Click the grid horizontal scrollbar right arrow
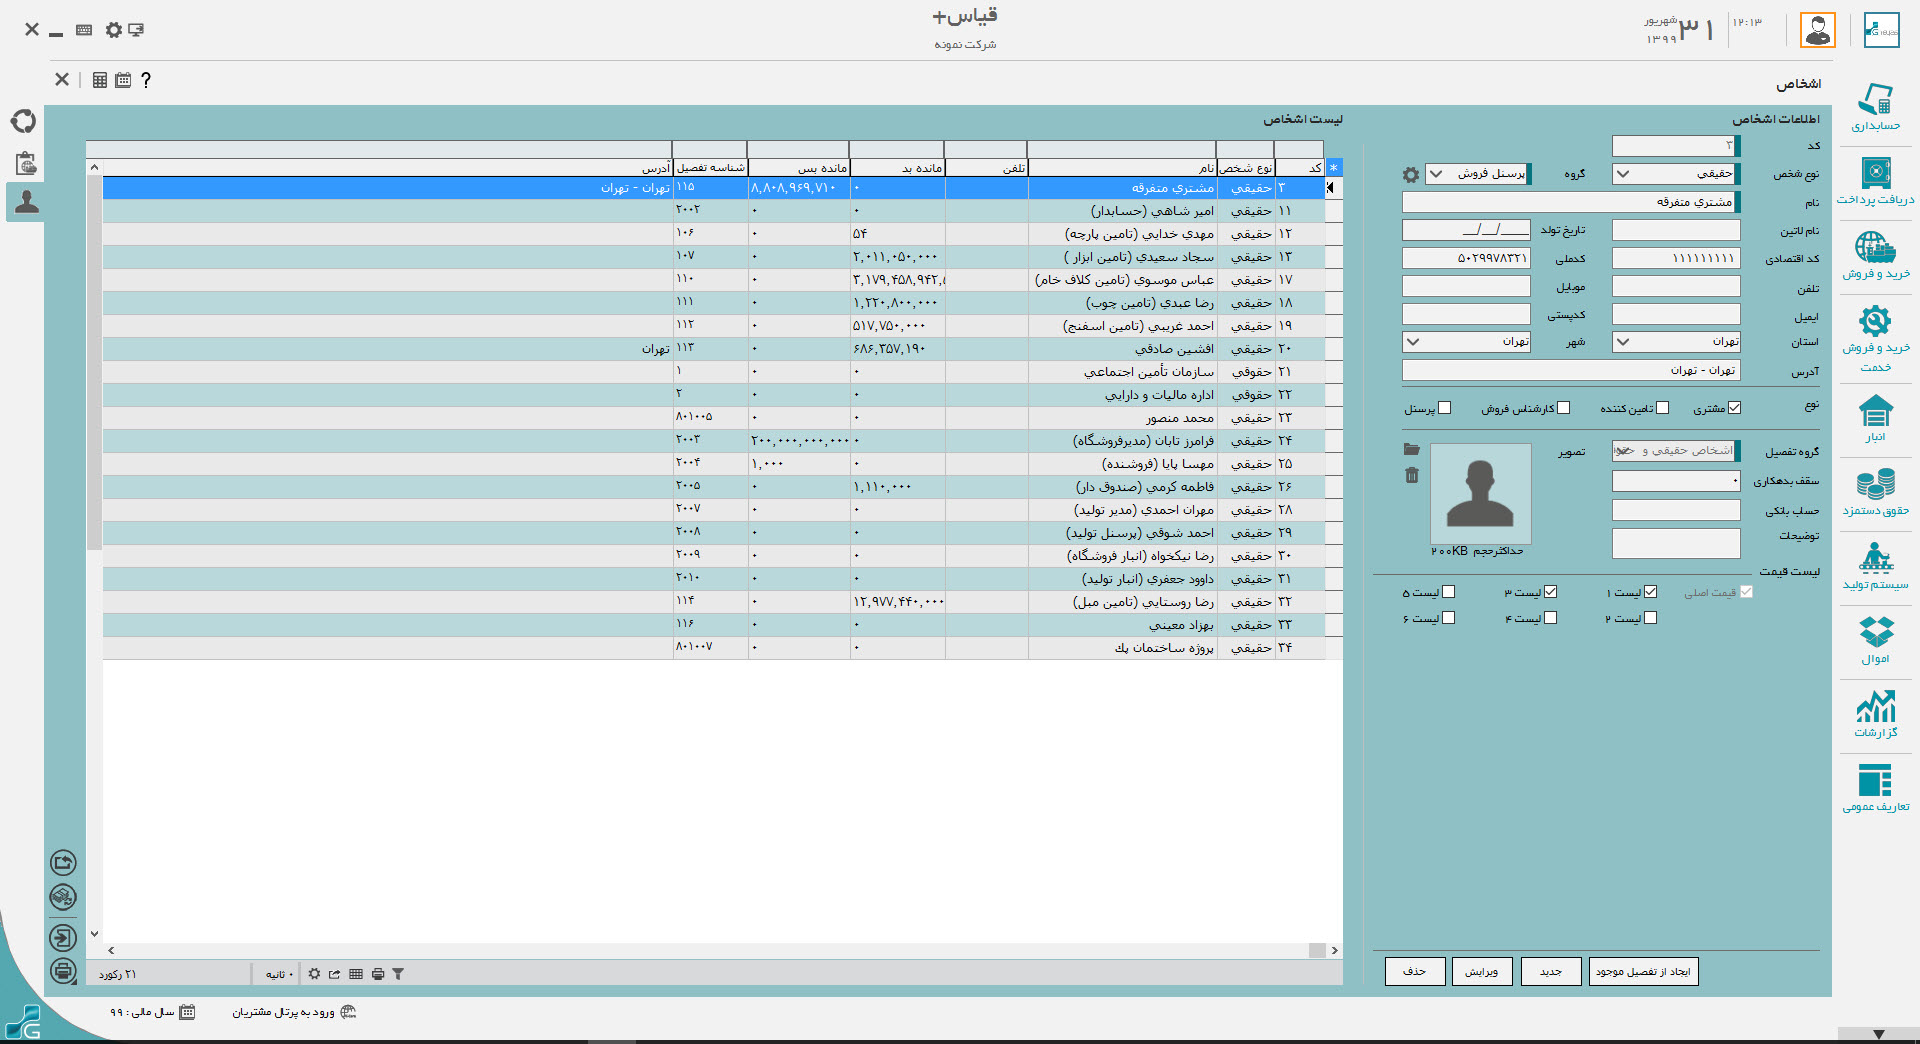Image resolution: width=1920 pixels, height=1044 pixels. (x=1334, y=951)
